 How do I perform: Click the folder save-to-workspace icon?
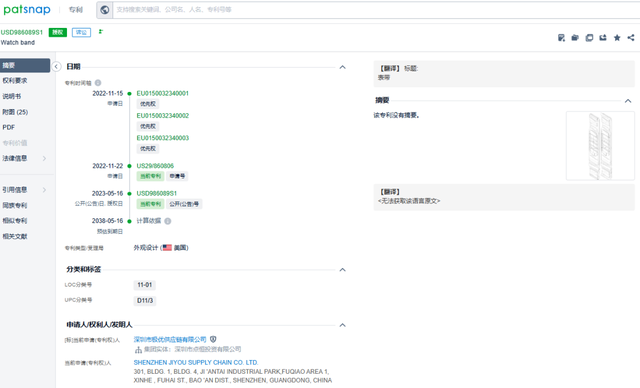[x=575, y=38]
